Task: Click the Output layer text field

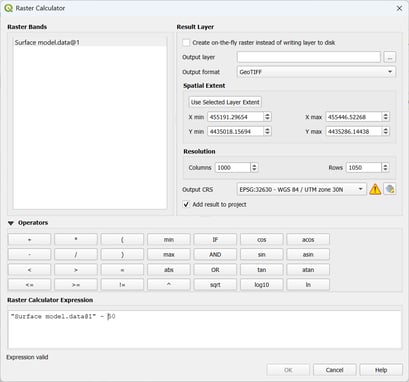Action: coord(309,57)
